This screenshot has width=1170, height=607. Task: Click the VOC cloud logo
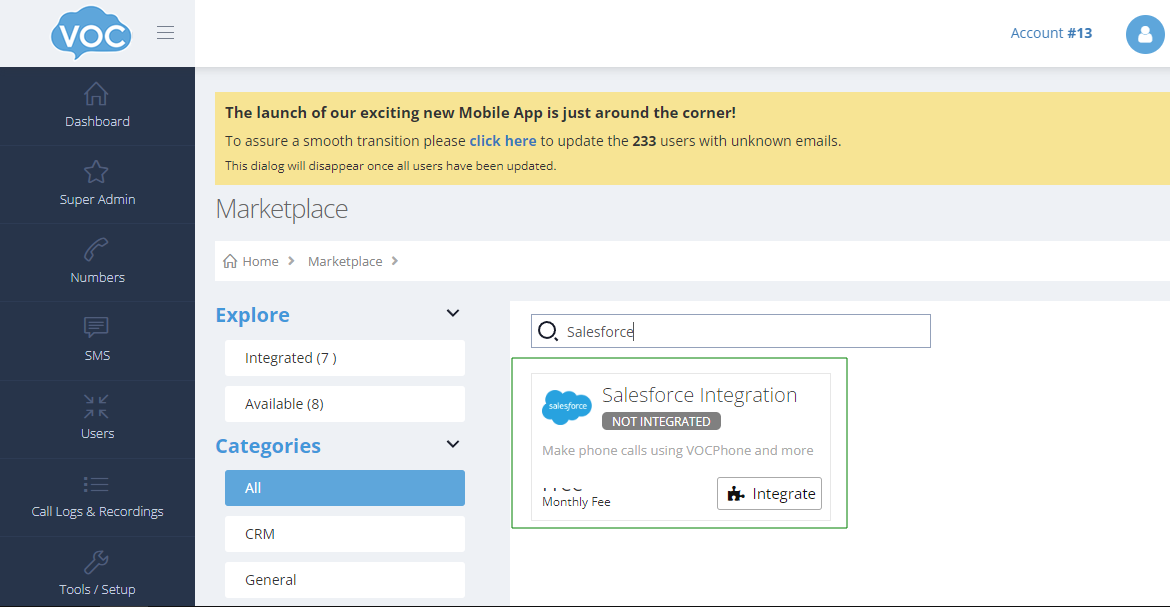(91, 34)
